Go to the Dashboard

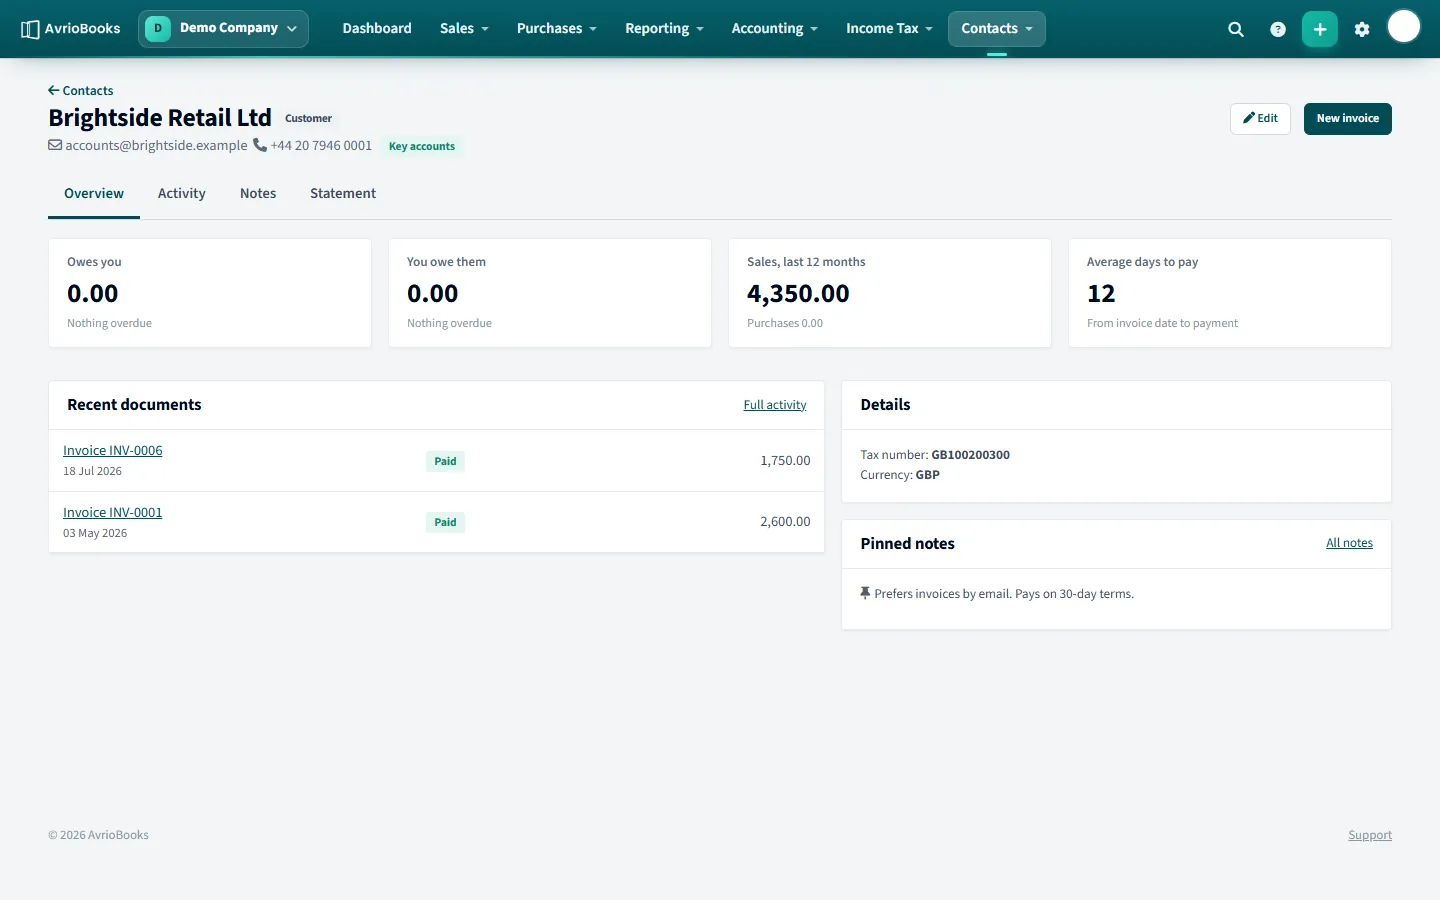coord(377,29)
